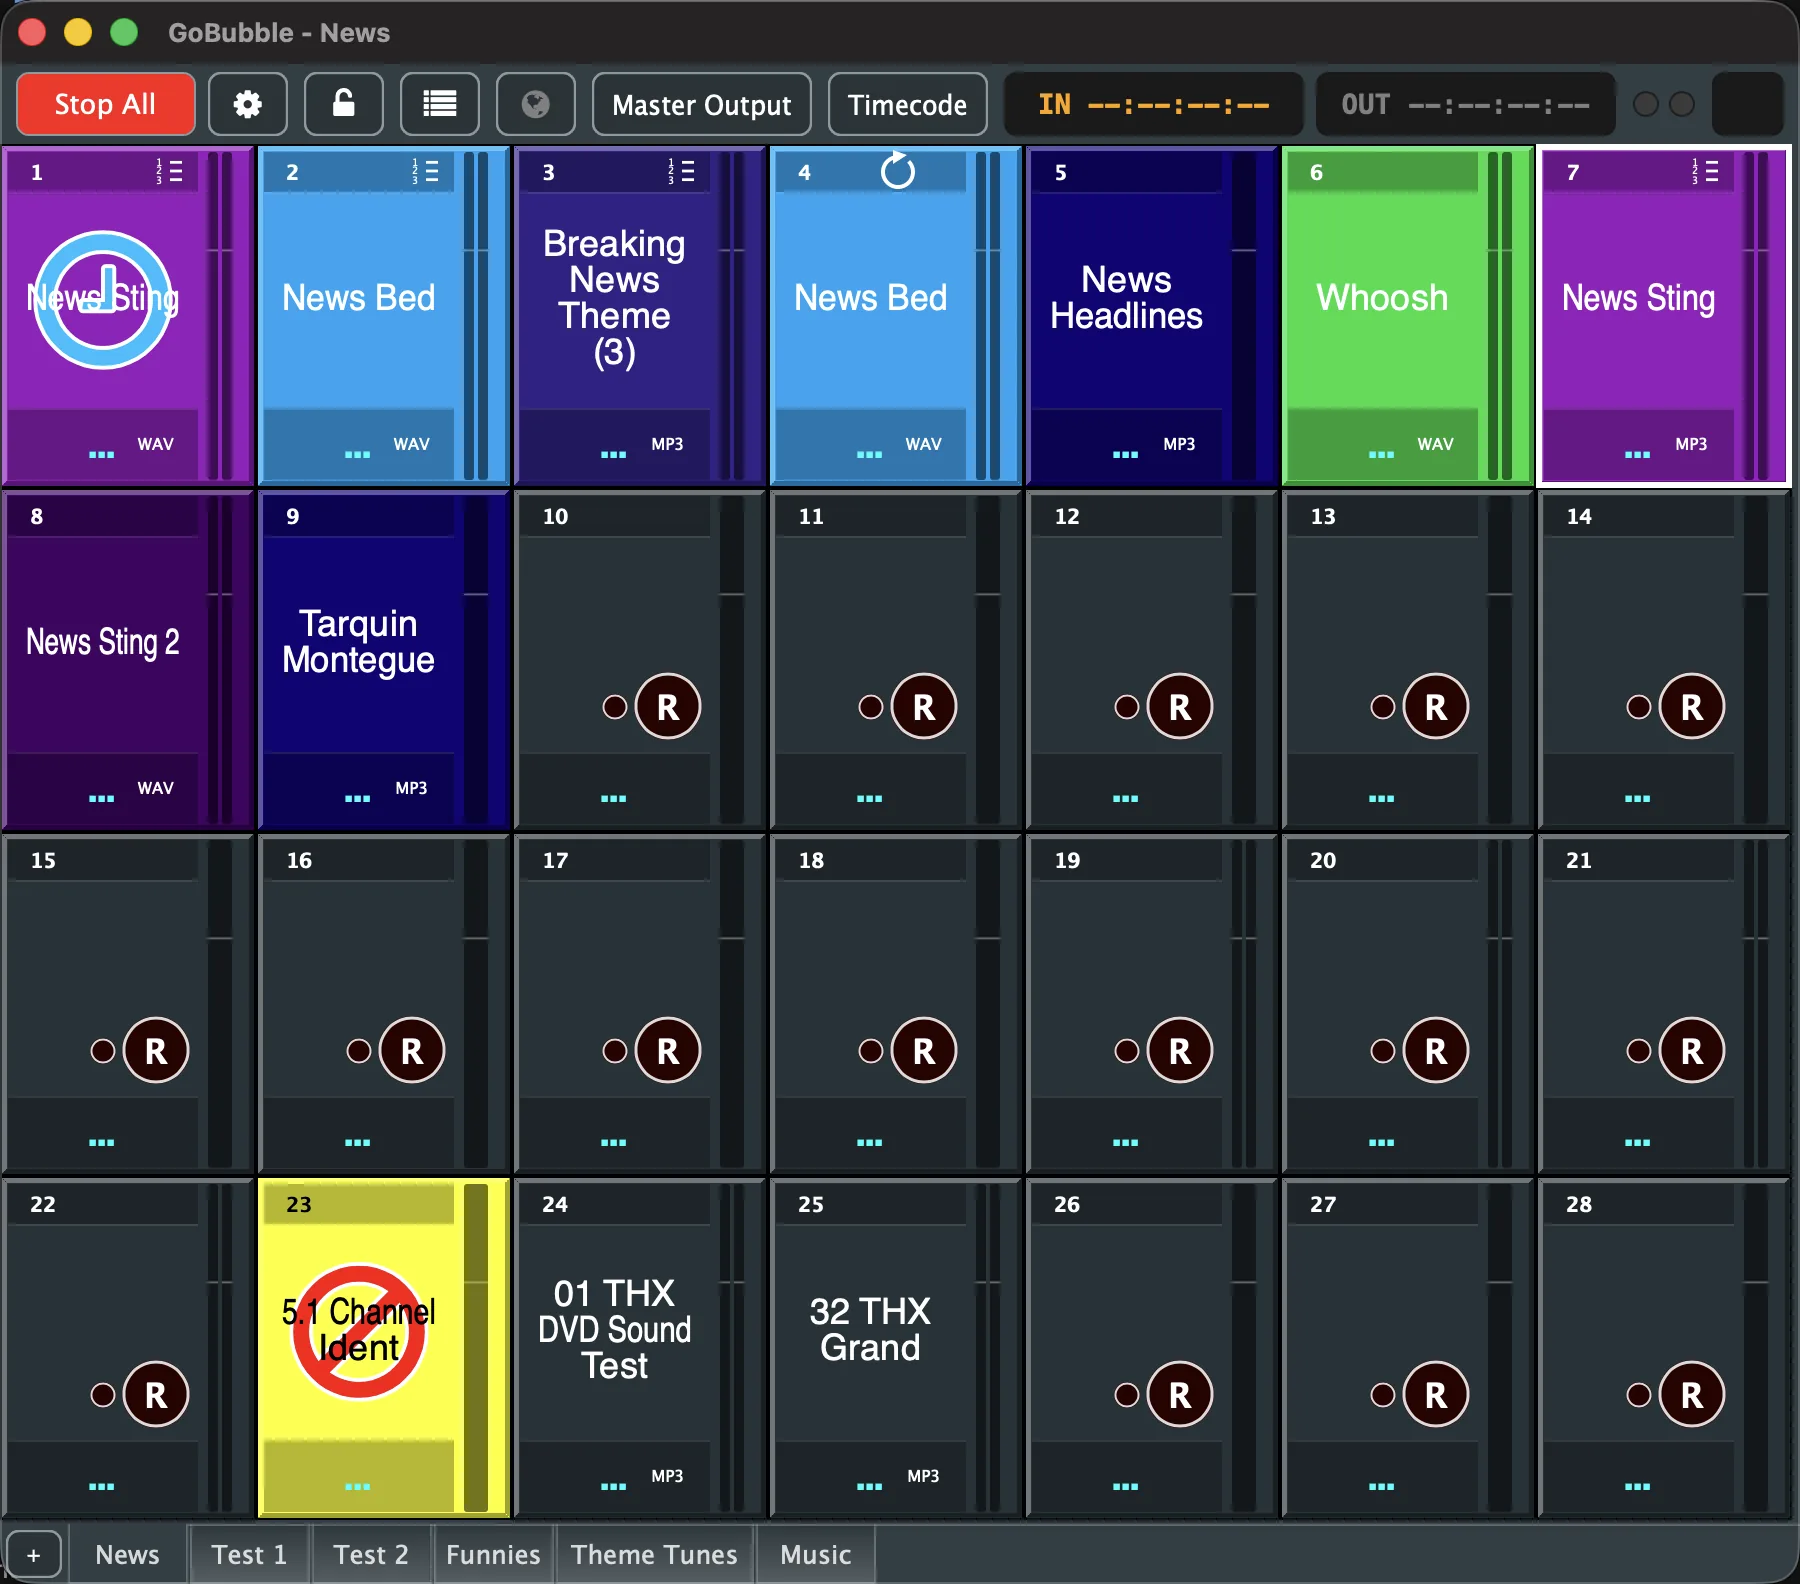The height and width of the screenshot is (1584, 1800).
Task: Click the R record button on pad 10
Action: click(668, 706)
